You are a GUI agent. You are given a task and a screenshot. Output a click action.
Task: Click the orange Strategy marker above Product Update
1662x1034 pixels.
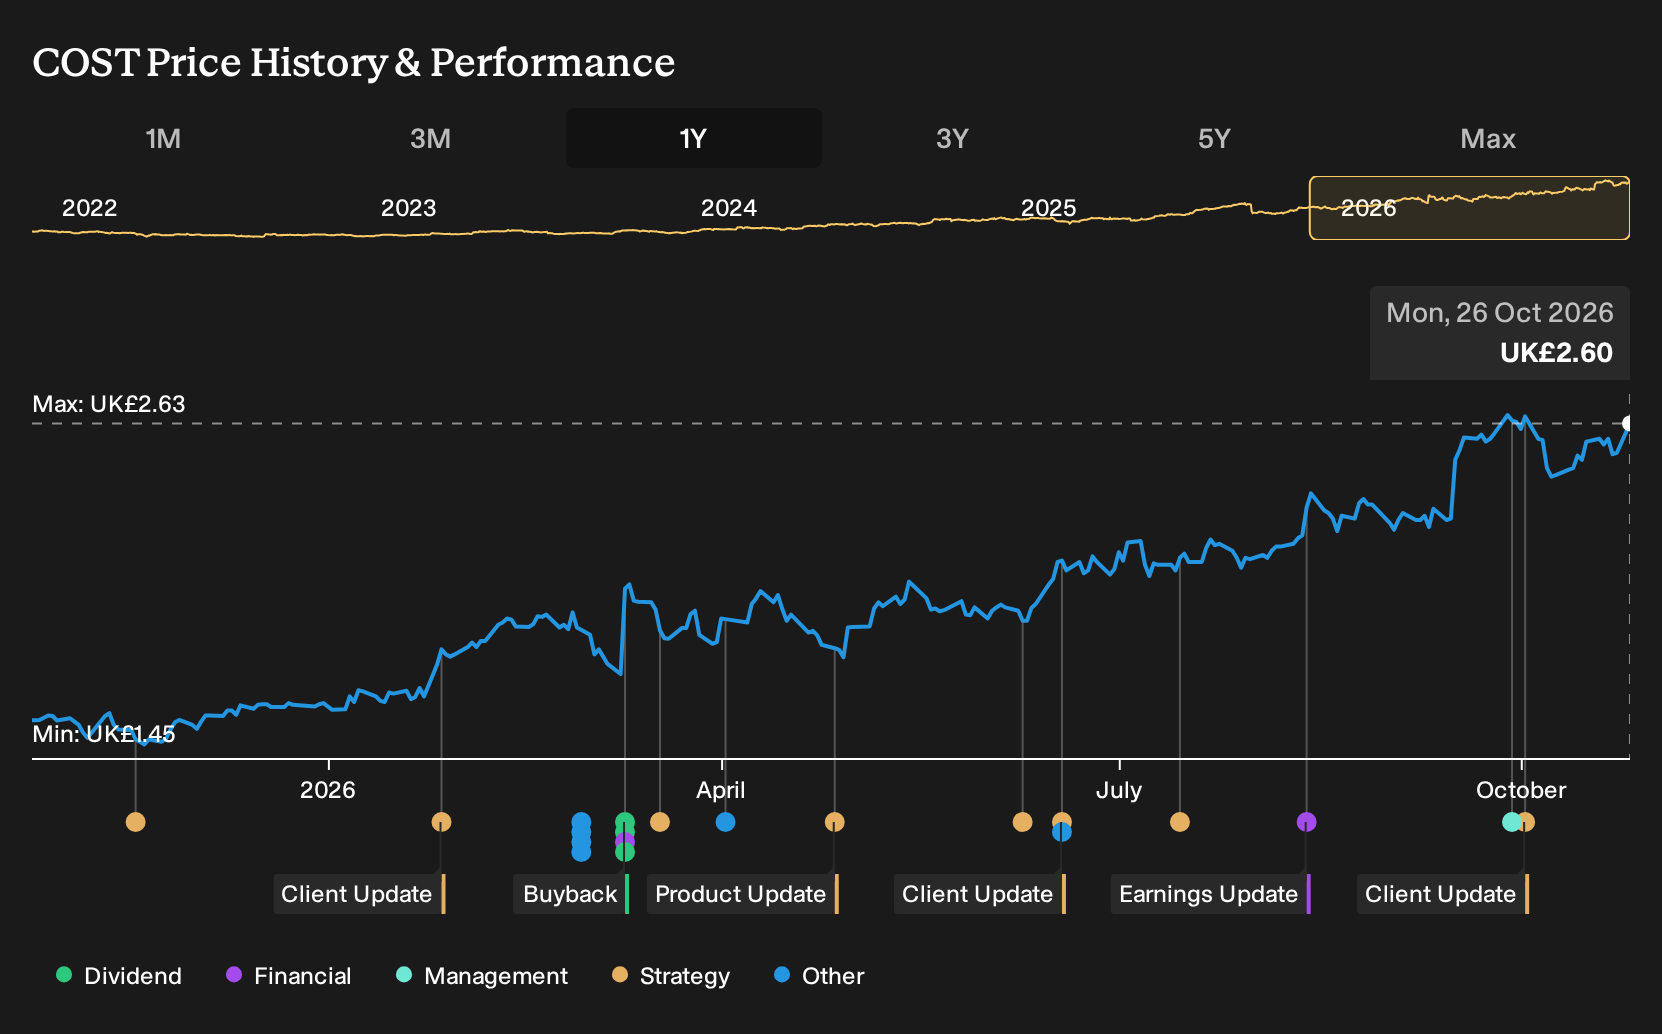click(835, 822)
